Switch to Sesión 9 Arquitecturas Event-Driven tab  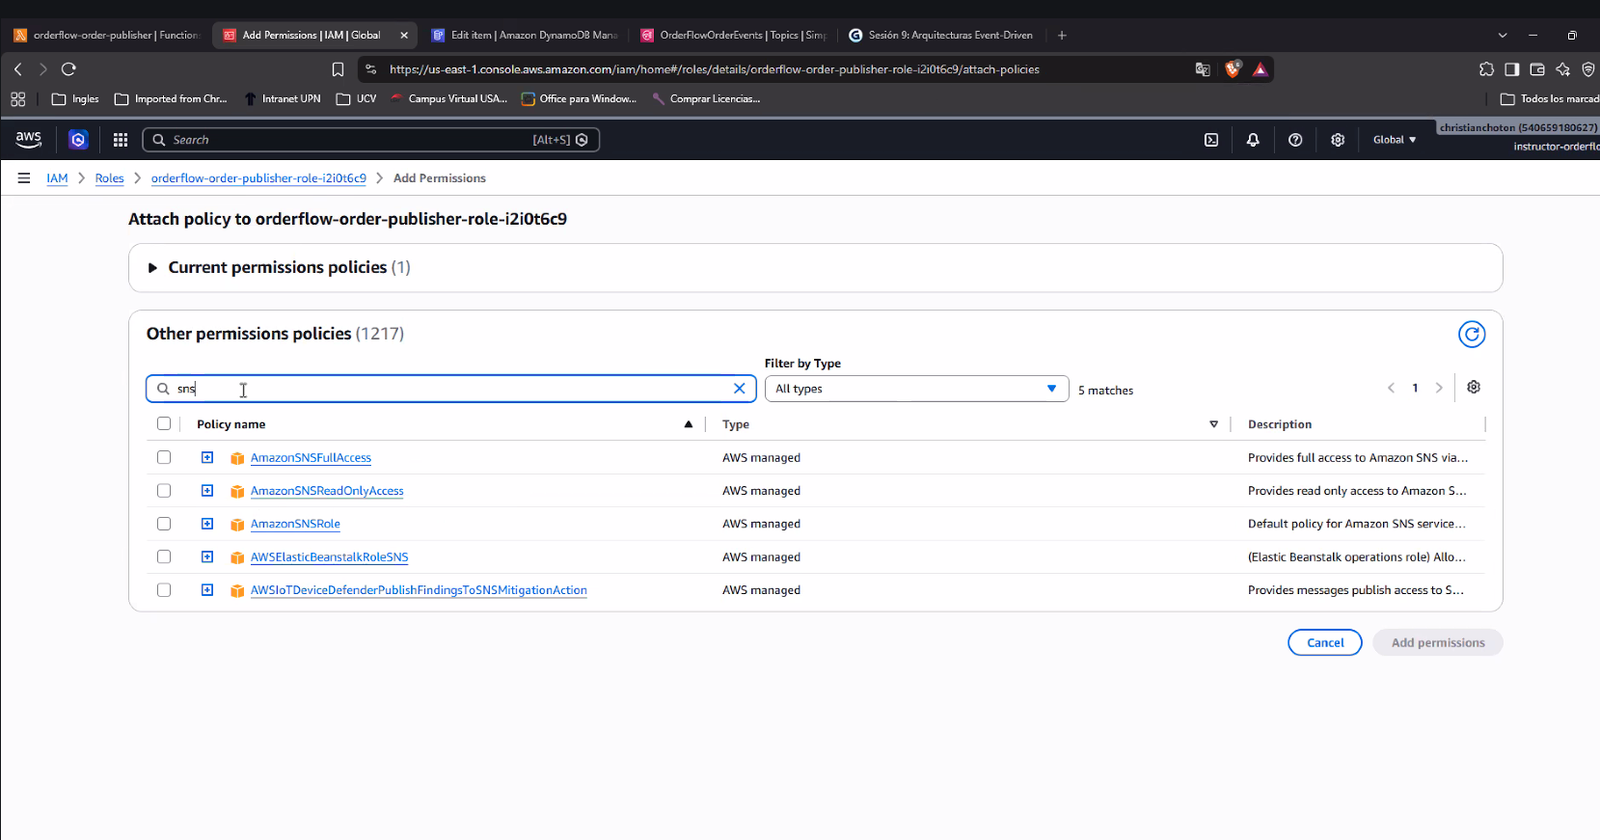point(942,35)
